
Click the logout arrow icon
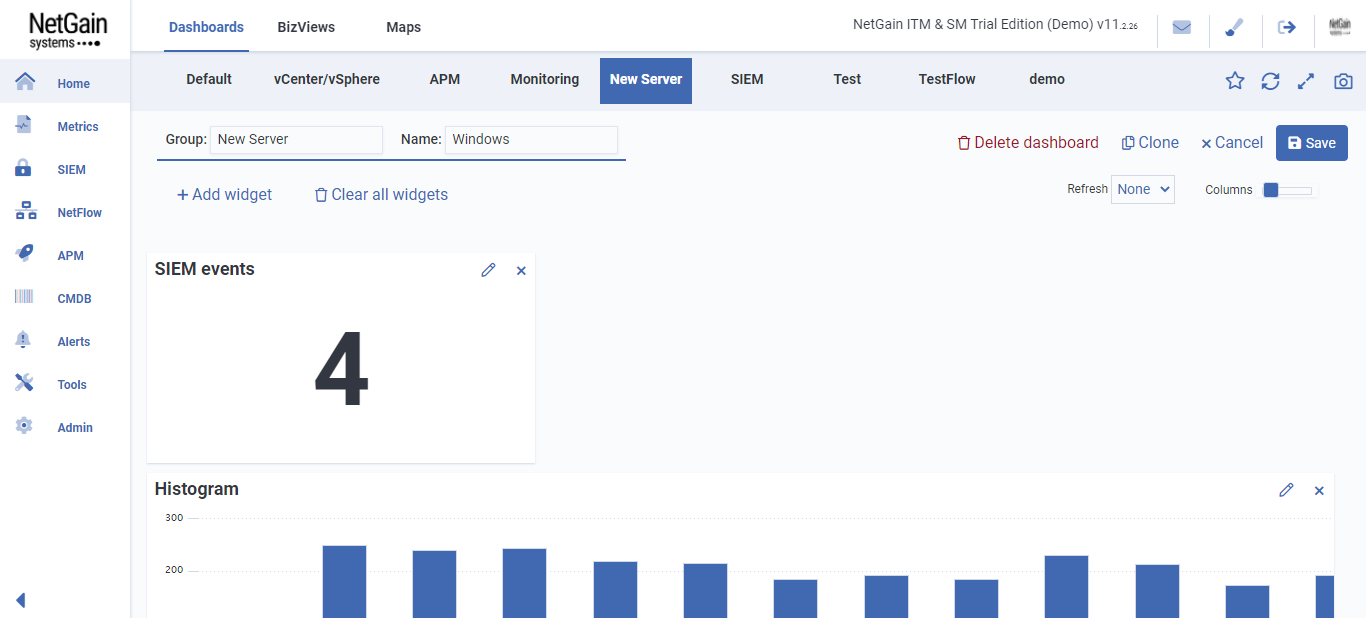(1287, 27)
